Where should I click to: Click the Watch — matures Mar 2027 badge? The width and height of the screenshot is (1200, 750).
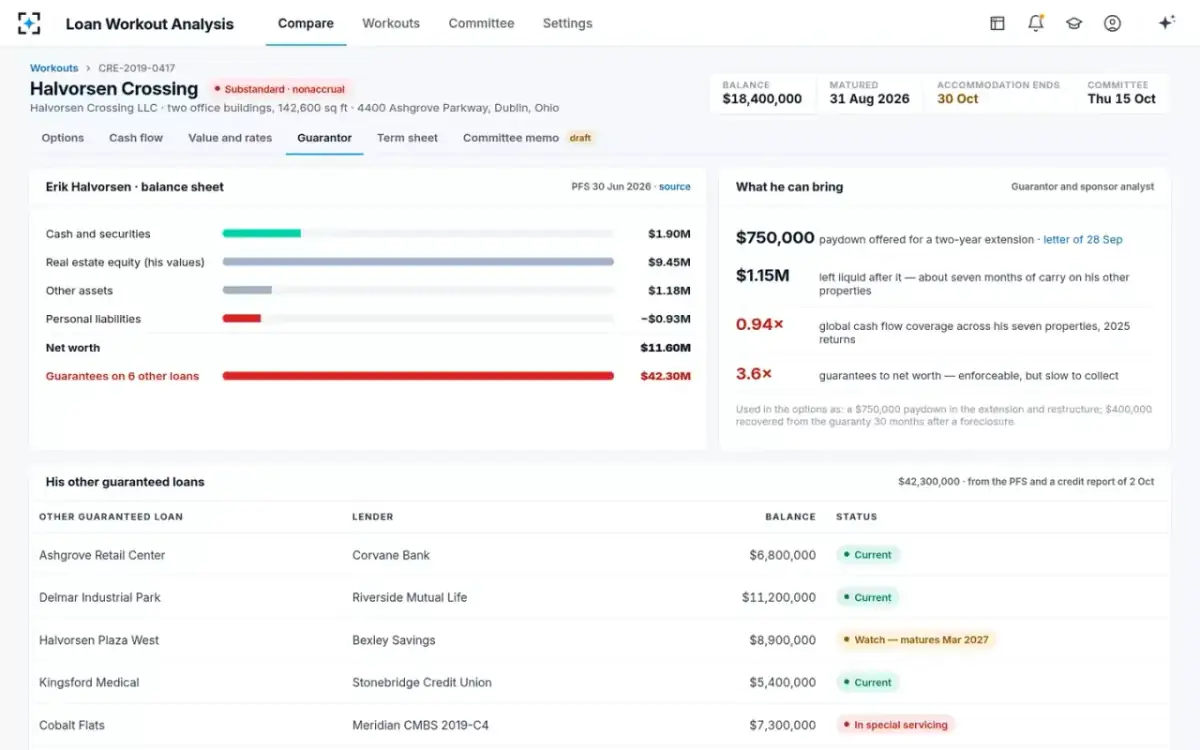coord(916,640)
